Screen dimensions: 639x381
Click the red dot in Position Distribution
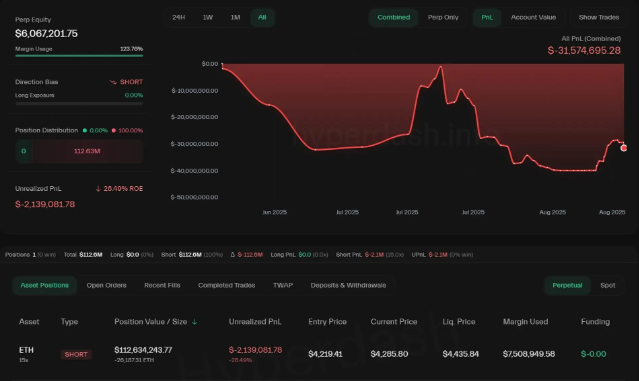(x=114, y=130)
